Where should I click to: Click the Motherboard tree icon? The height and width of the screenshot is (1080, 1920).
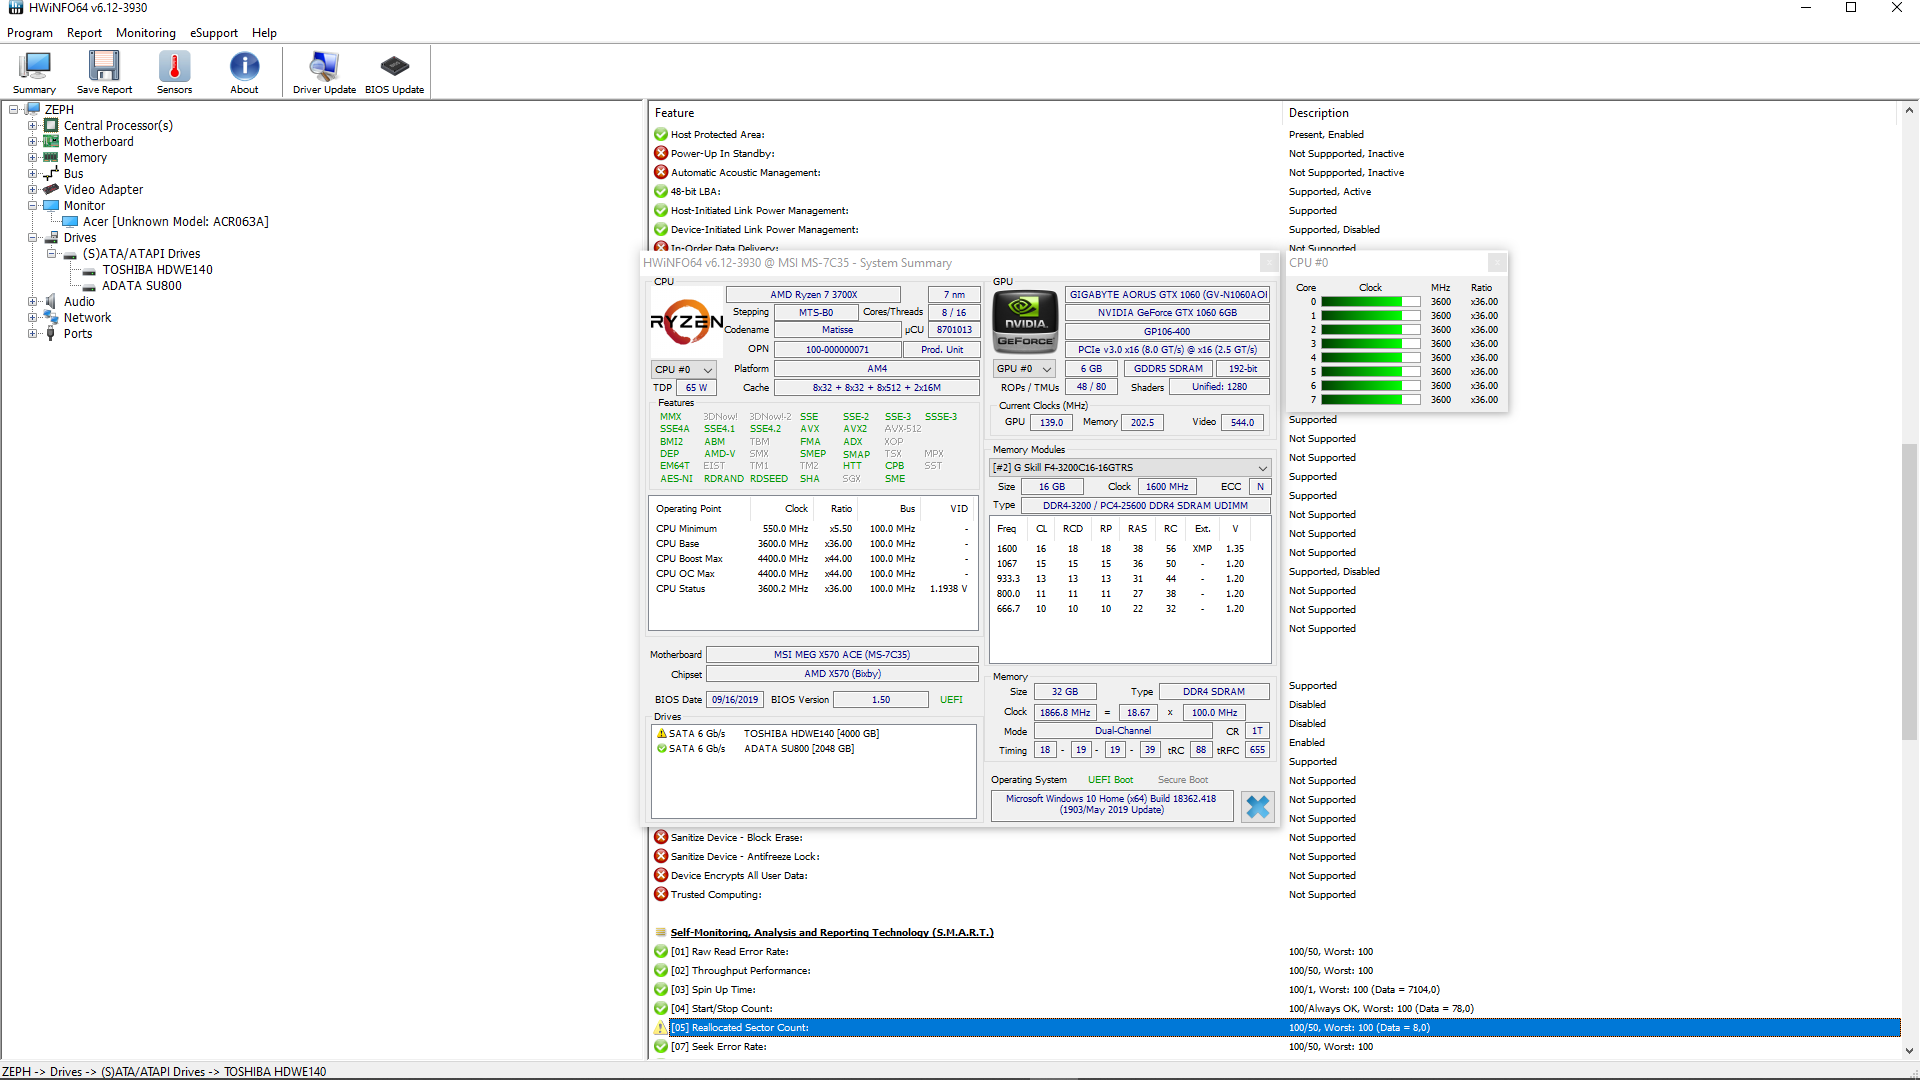(51, 141)
